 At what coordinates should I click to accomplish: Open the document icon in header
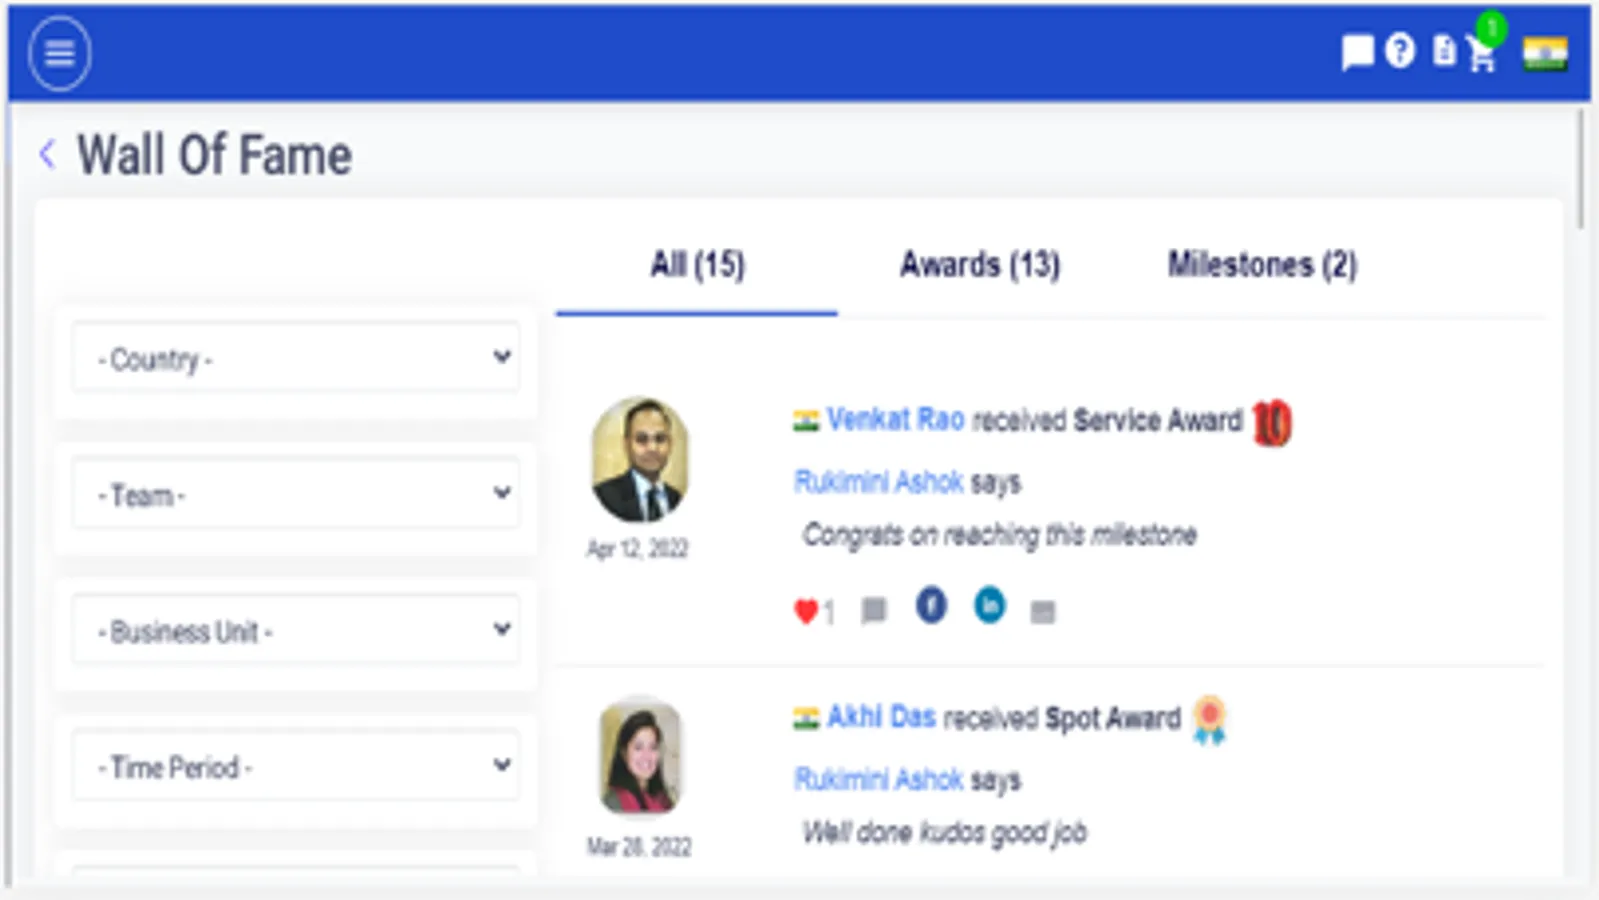pyautogui.click(x=1444, y=51)
